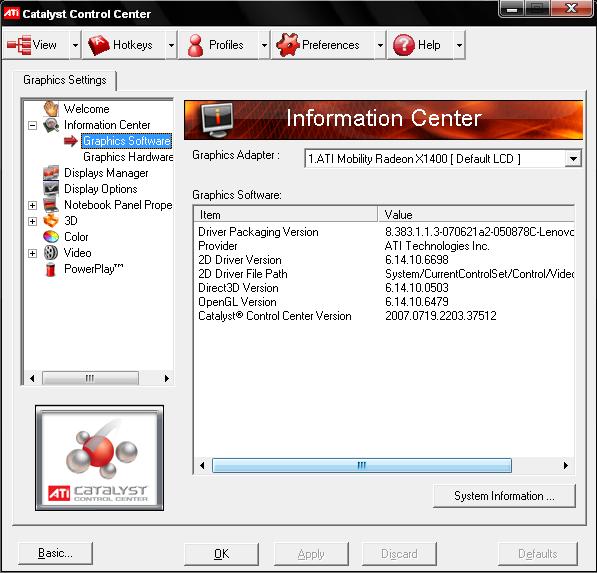Sort by the Value column header
Viewport: 597px width, 573px height.
click(x=476, y=214)
